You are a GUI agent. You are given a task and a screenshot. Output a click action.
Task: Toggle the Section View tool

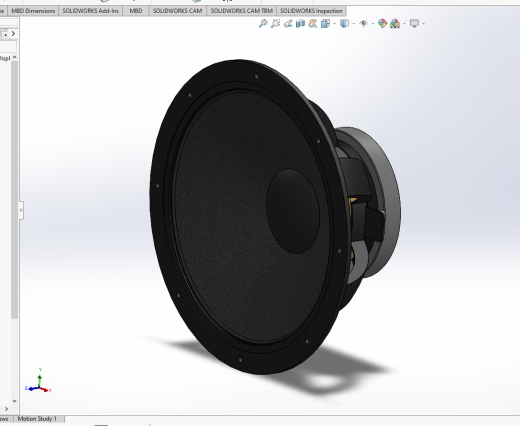tap(300, 24)
